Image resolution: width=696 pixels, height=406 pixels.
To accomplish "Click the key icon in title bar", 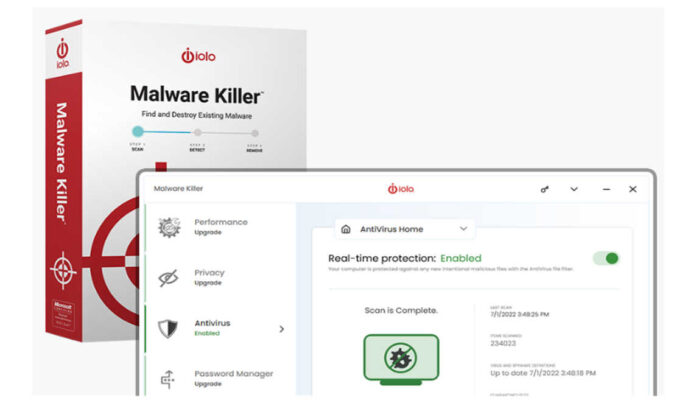I will tap(544, 189).
